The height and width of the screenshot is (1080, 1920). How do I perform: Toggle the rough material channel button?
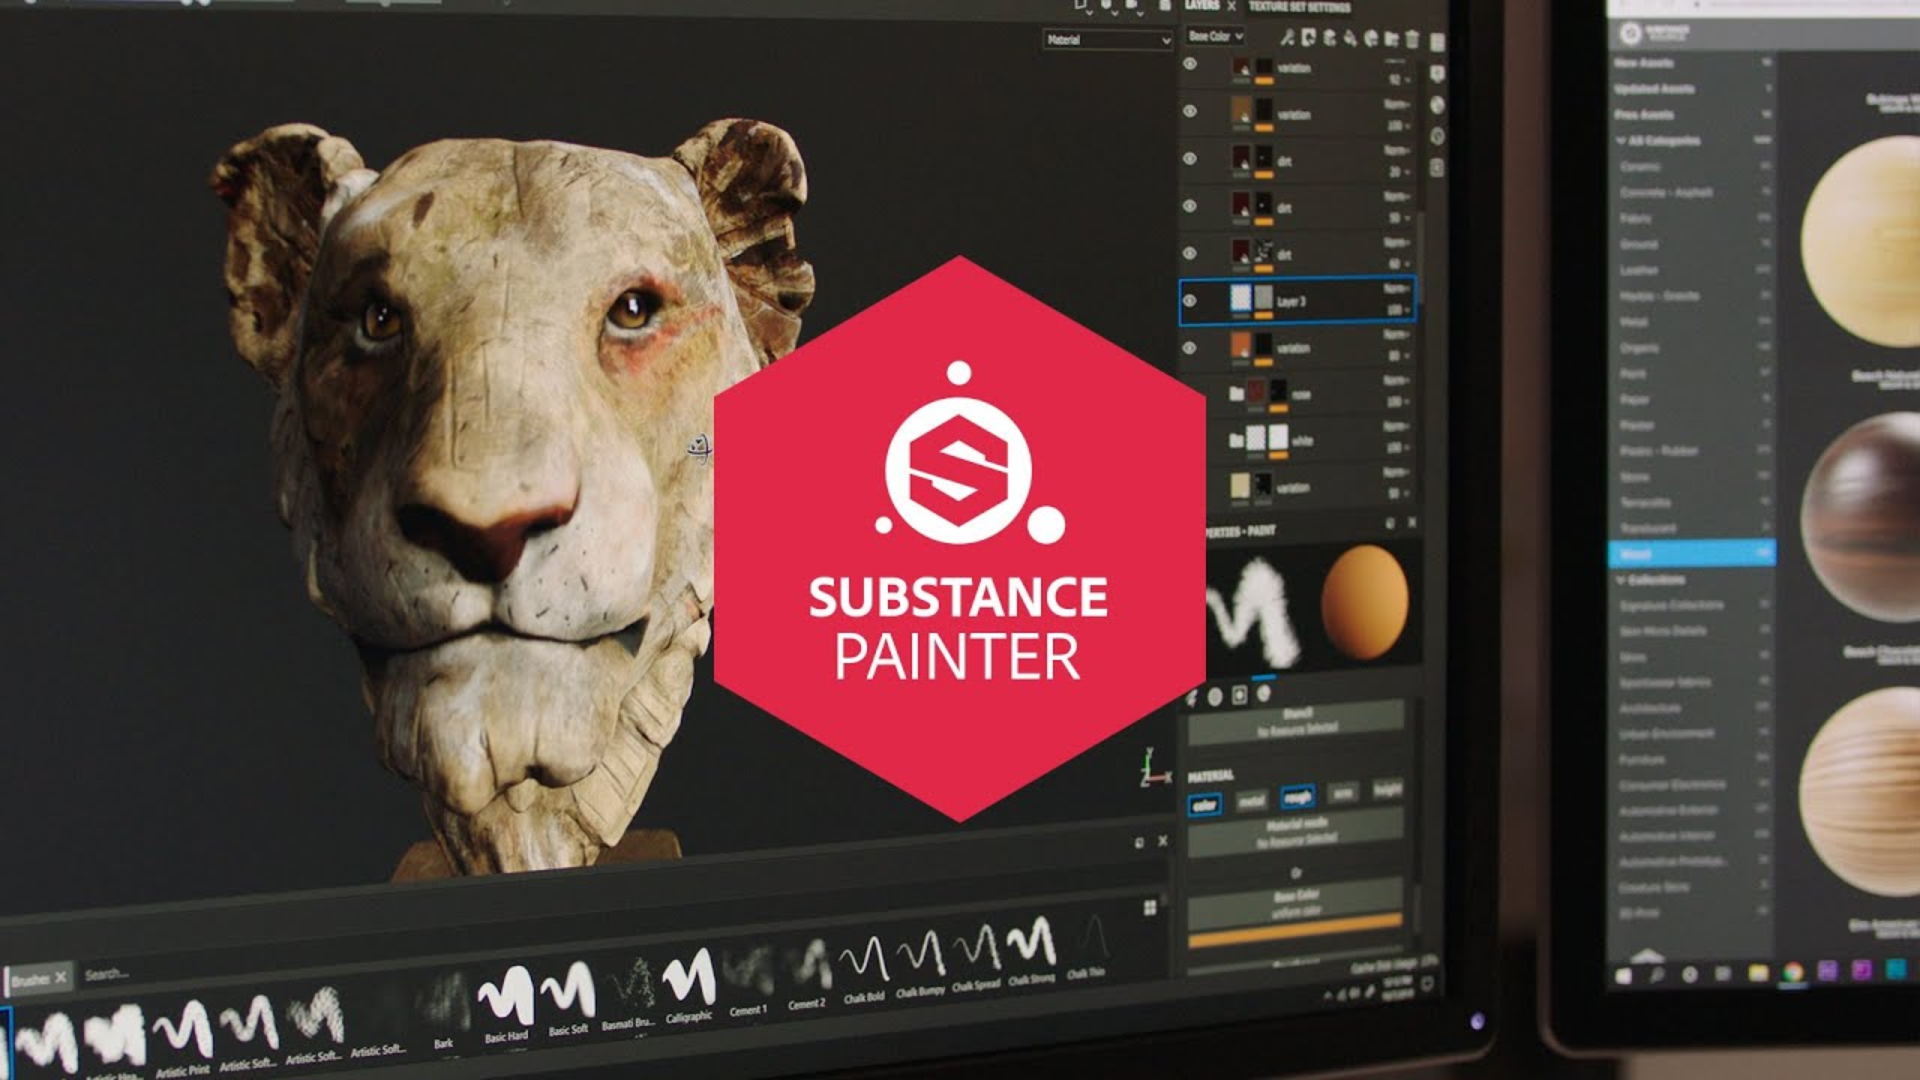pos(1297,797)
